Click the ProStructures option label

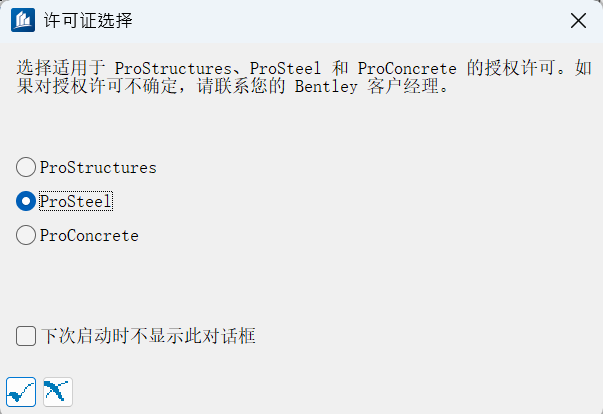98,167
